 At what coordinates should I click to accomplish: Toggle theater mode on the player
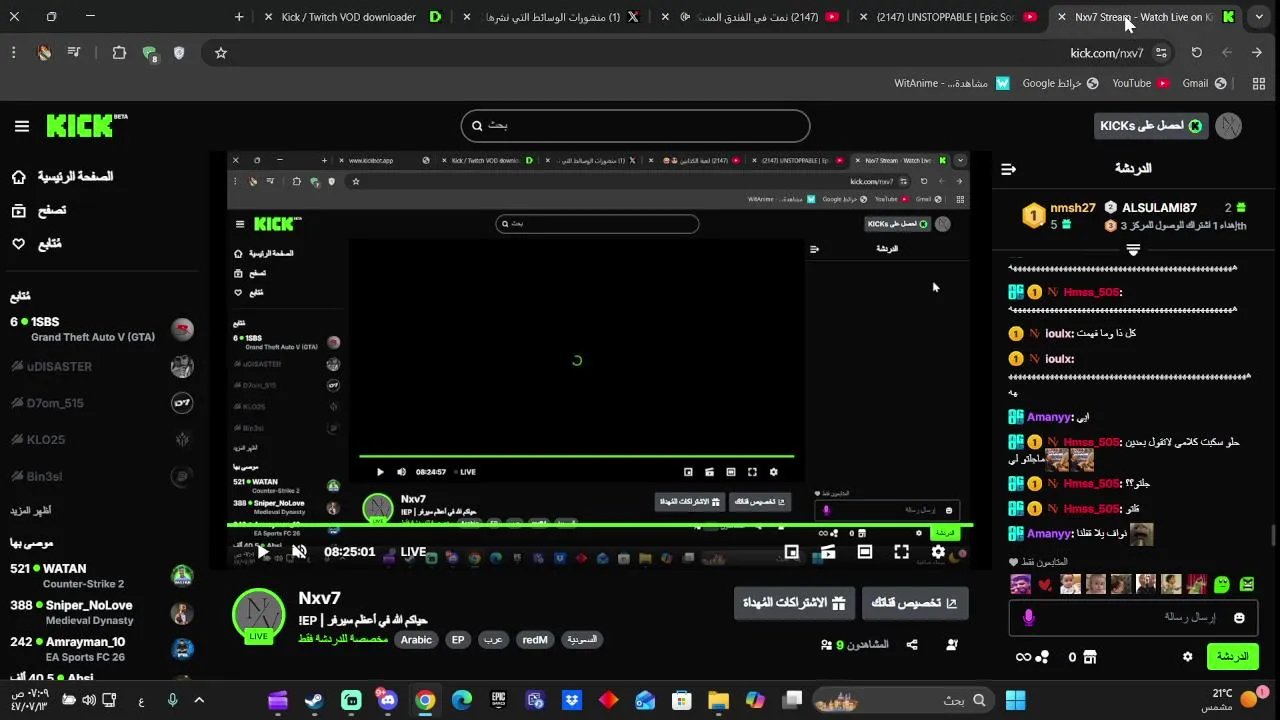coord(865,552)
